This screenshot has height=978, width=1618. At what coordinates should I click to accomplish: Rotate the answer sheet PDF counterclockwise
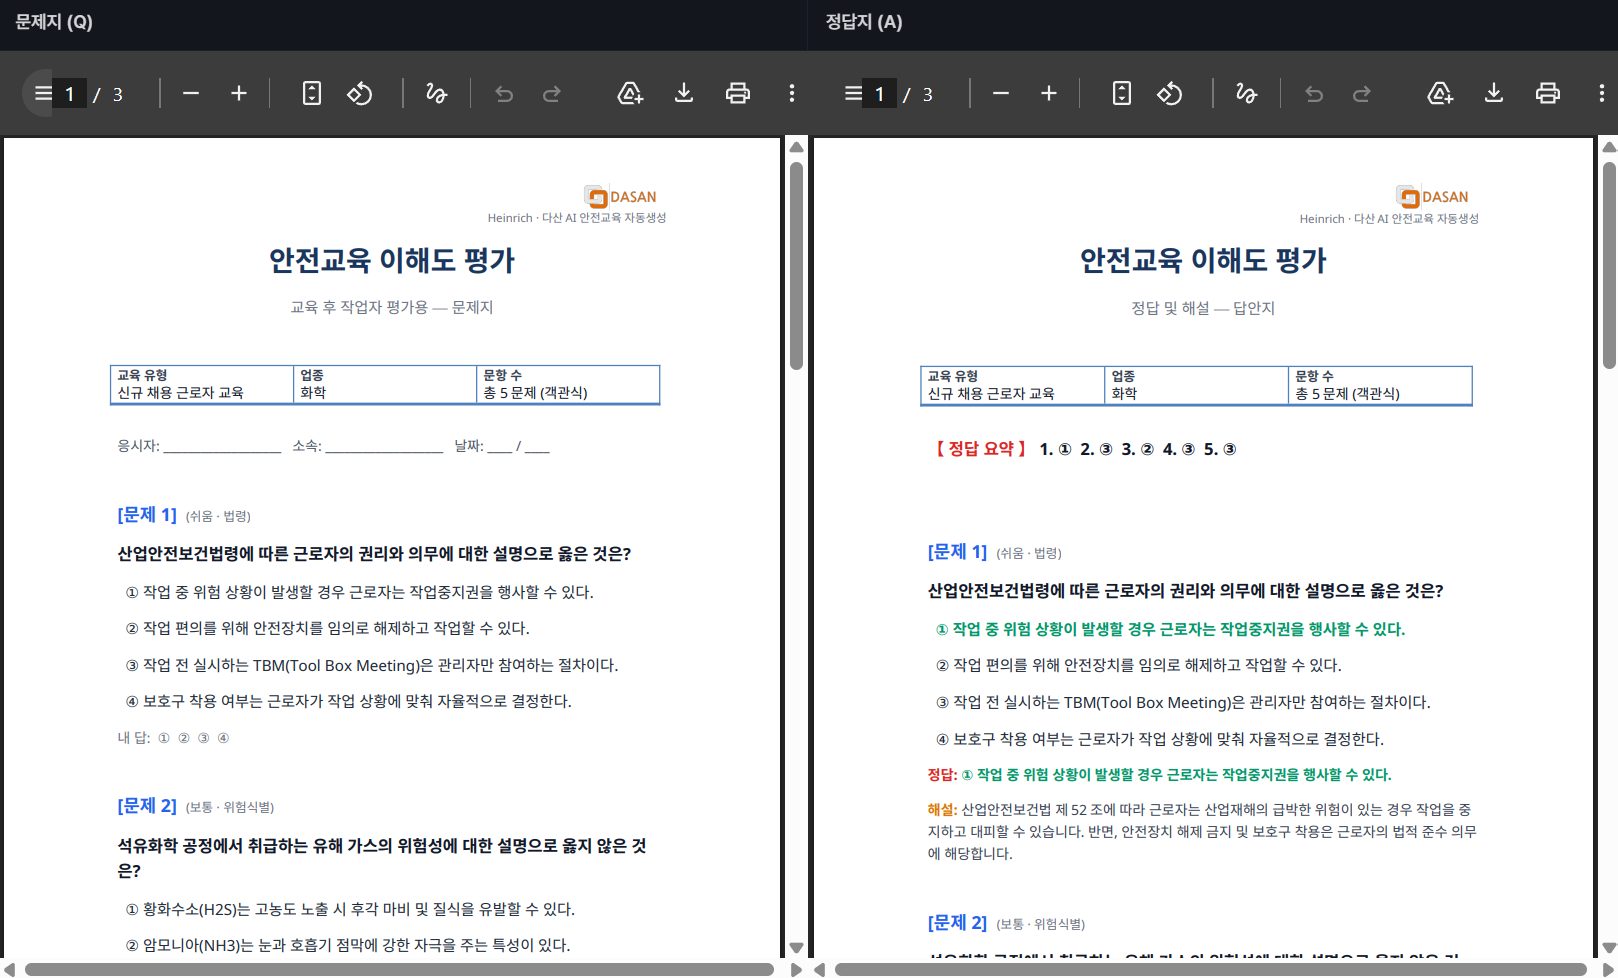tap(1170, 94)
